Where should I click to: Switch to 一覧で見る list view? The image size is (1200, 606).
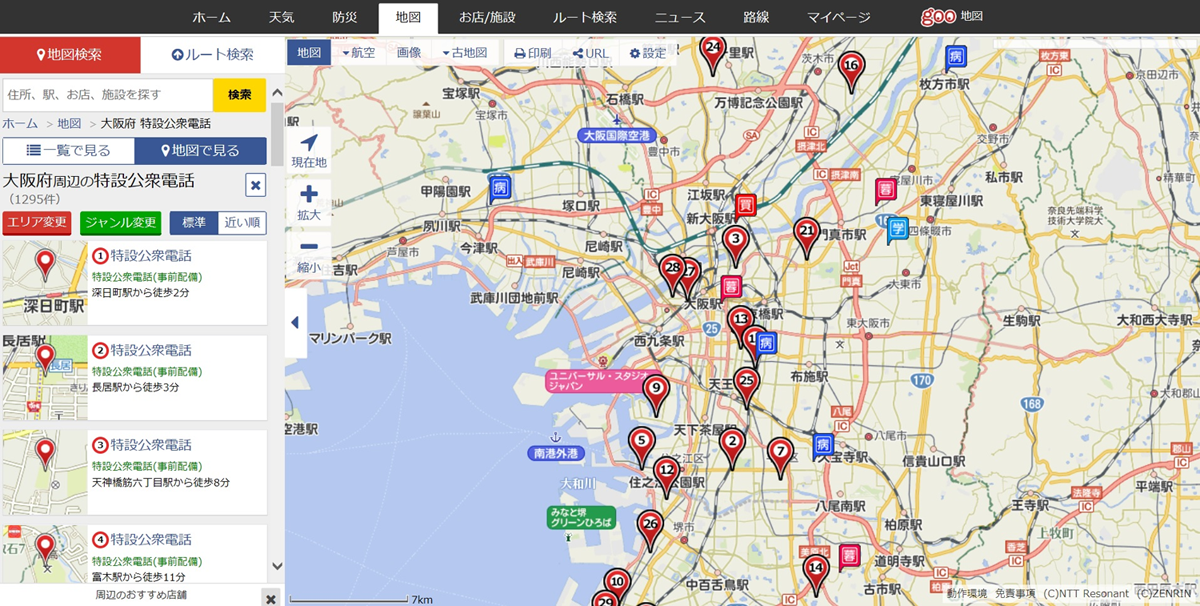coord(68,151)
